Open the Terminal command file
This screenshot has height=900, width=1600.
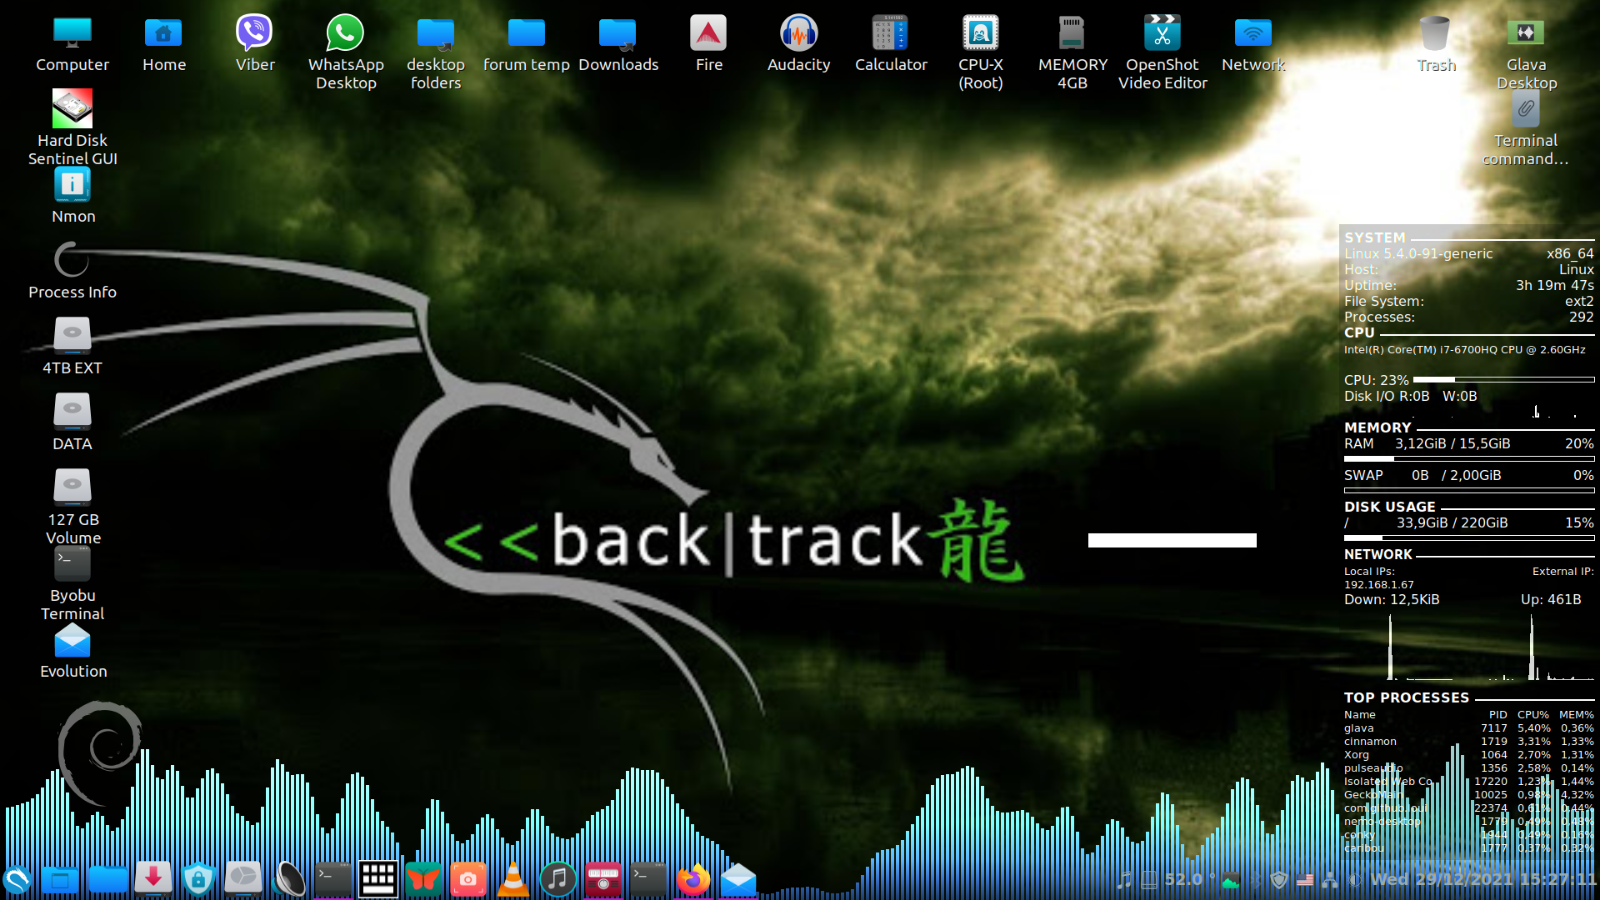click(1526, 130)
